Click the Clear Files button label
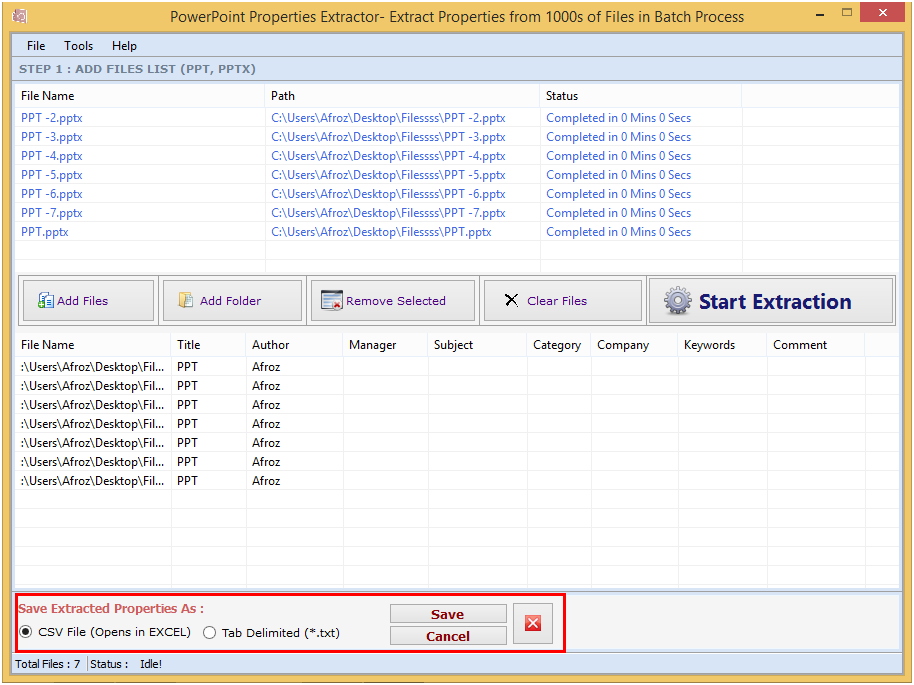 point(557,301)
